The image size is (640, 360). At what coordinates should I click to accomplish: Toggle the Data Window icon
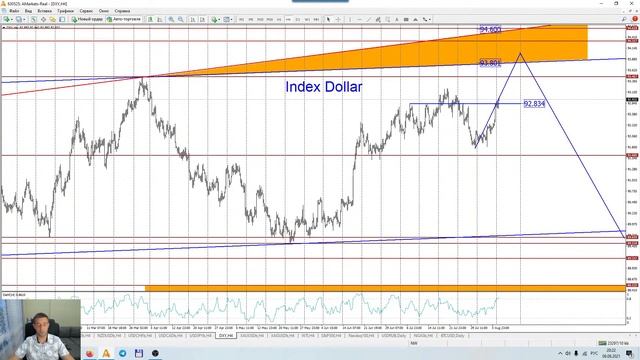[x=43, y=19]
